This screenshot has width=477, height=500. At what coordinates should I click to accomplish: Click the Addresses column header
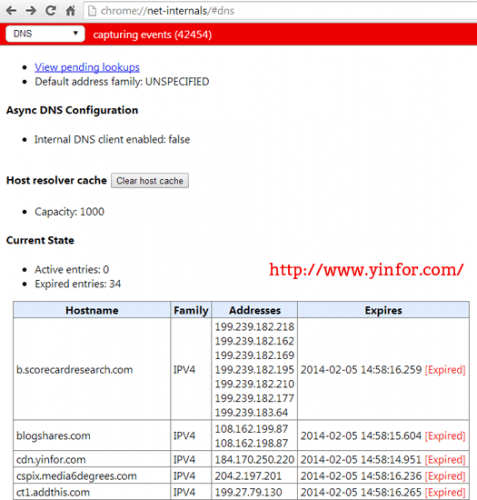tap(255, 310)
